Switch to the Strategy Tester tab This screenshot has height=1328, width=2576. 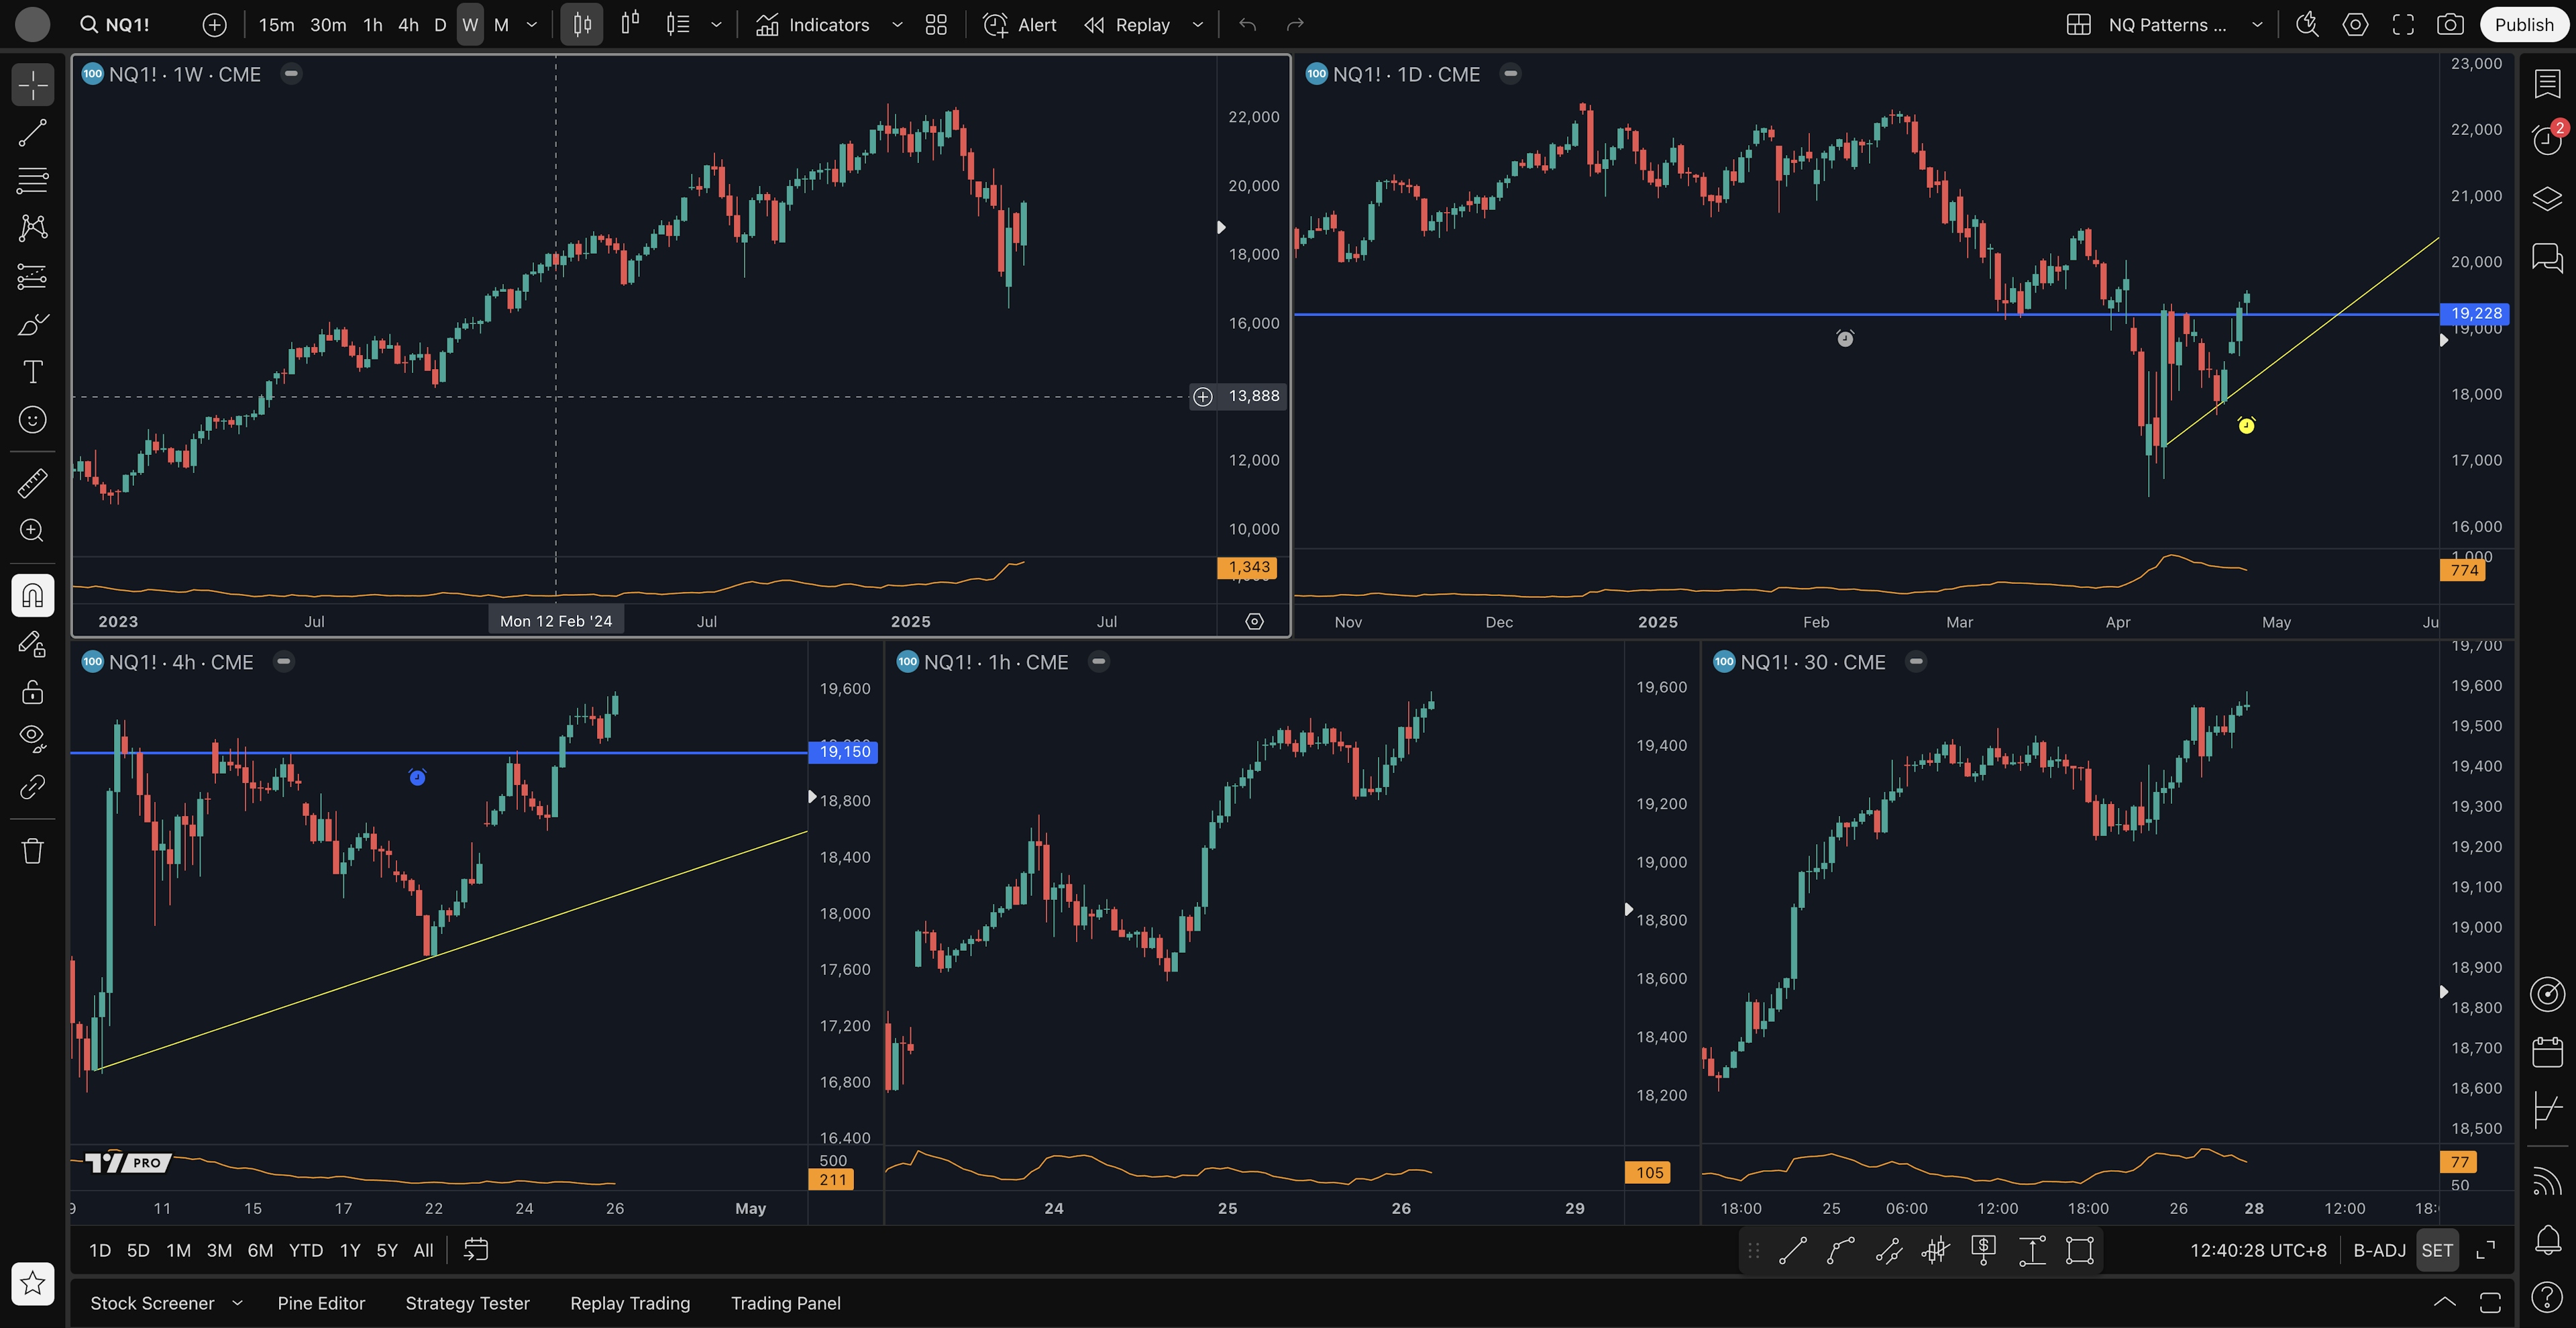pos(467,1303)
